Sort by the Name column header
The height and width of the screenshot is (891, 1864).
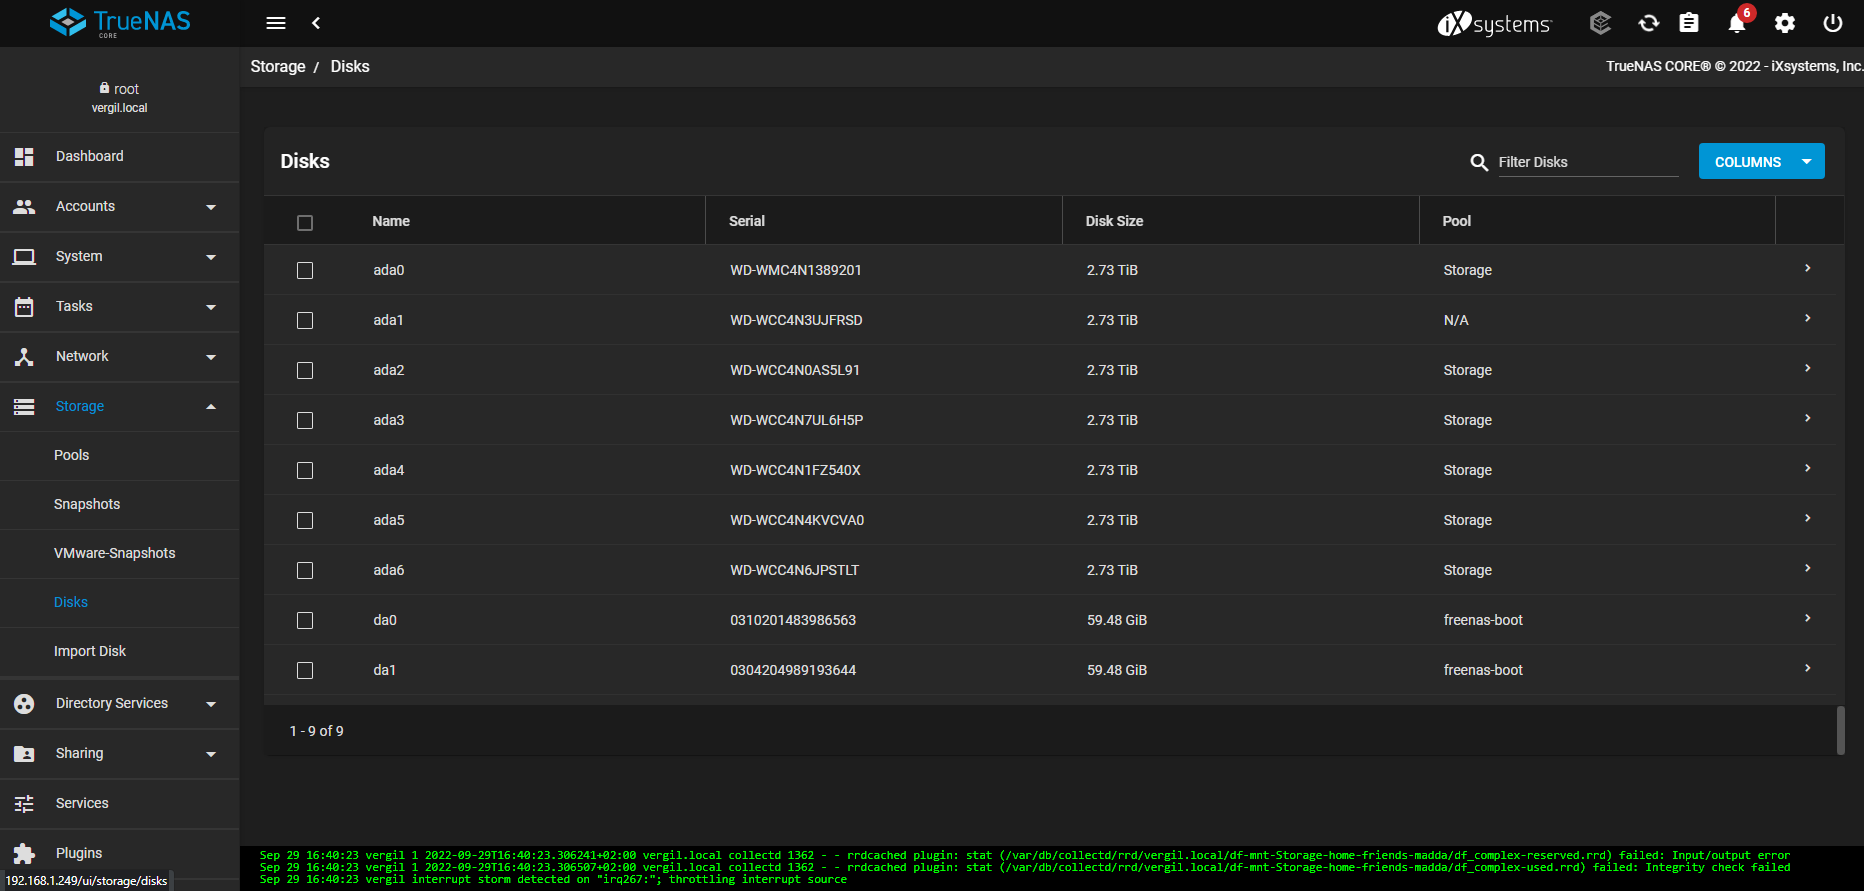pyautogui.click(x=391, y=221)
